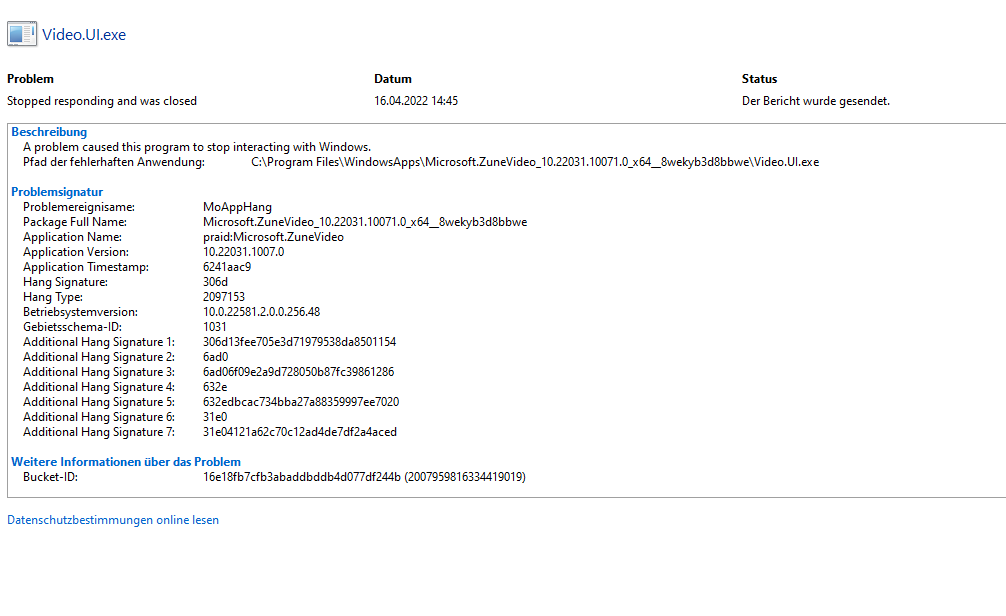Click Additional Hang Signature 3 value

click(x=298, y=372)
